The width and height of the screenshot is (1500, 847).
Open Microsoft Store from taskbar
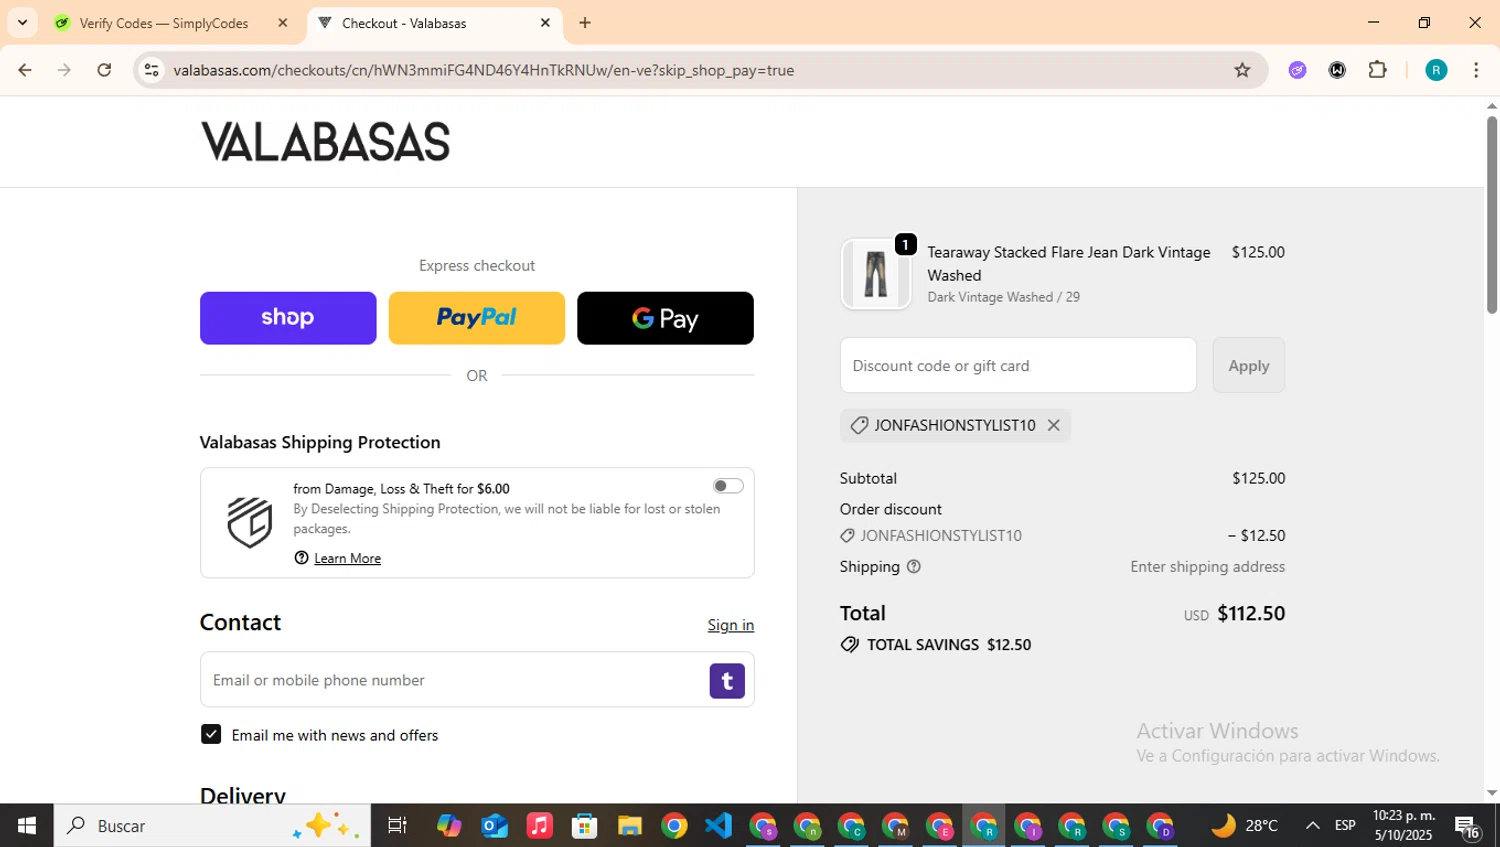click(x=584, y=826)
